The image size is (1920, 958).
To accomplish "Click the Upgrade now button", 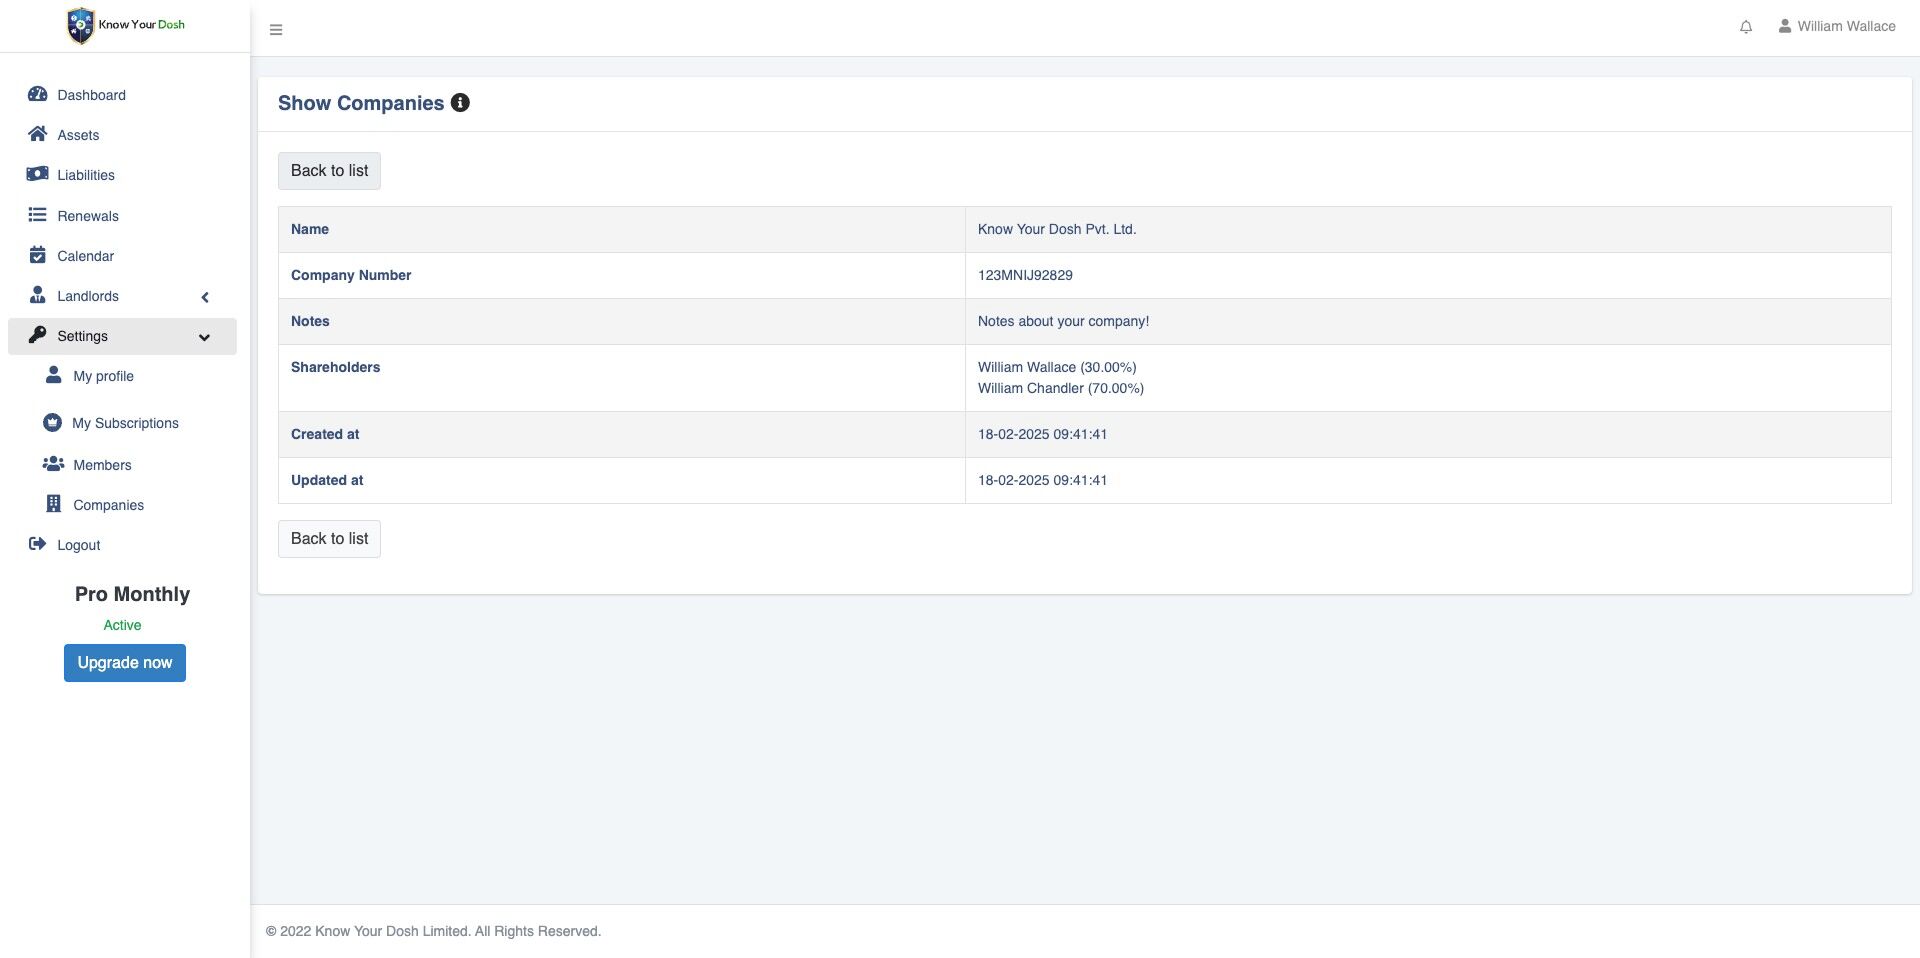I will [125, 663].
